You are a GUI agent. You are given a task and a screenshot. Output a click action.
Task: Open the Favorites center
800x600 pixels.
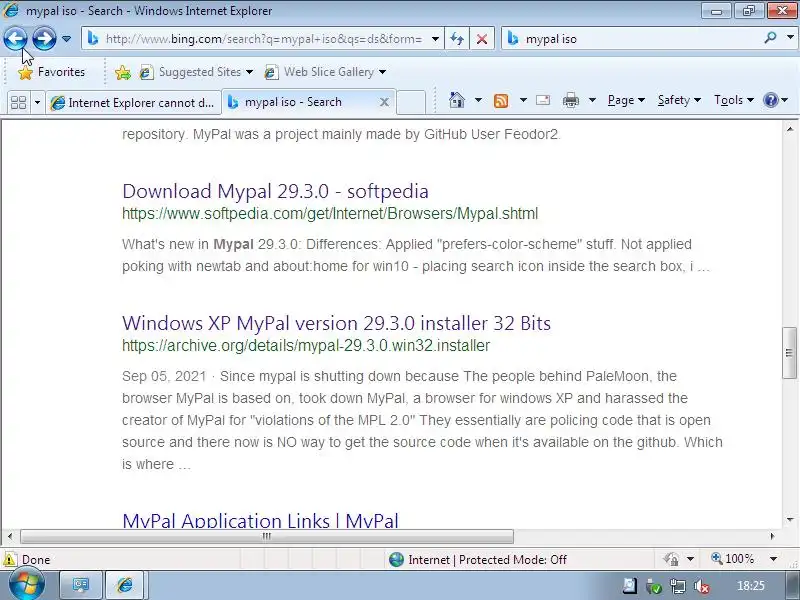tap(51, 72)
